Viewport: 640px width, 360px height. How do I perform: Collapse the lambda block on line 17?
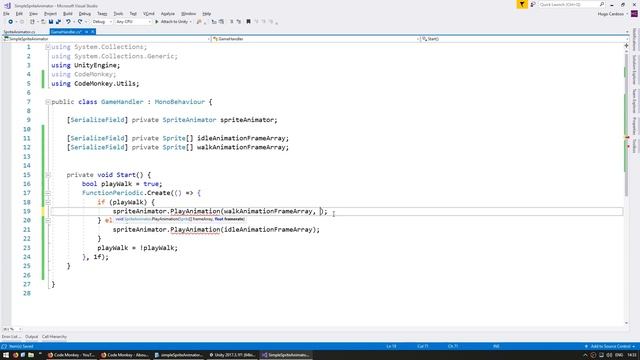pos(48,193)
